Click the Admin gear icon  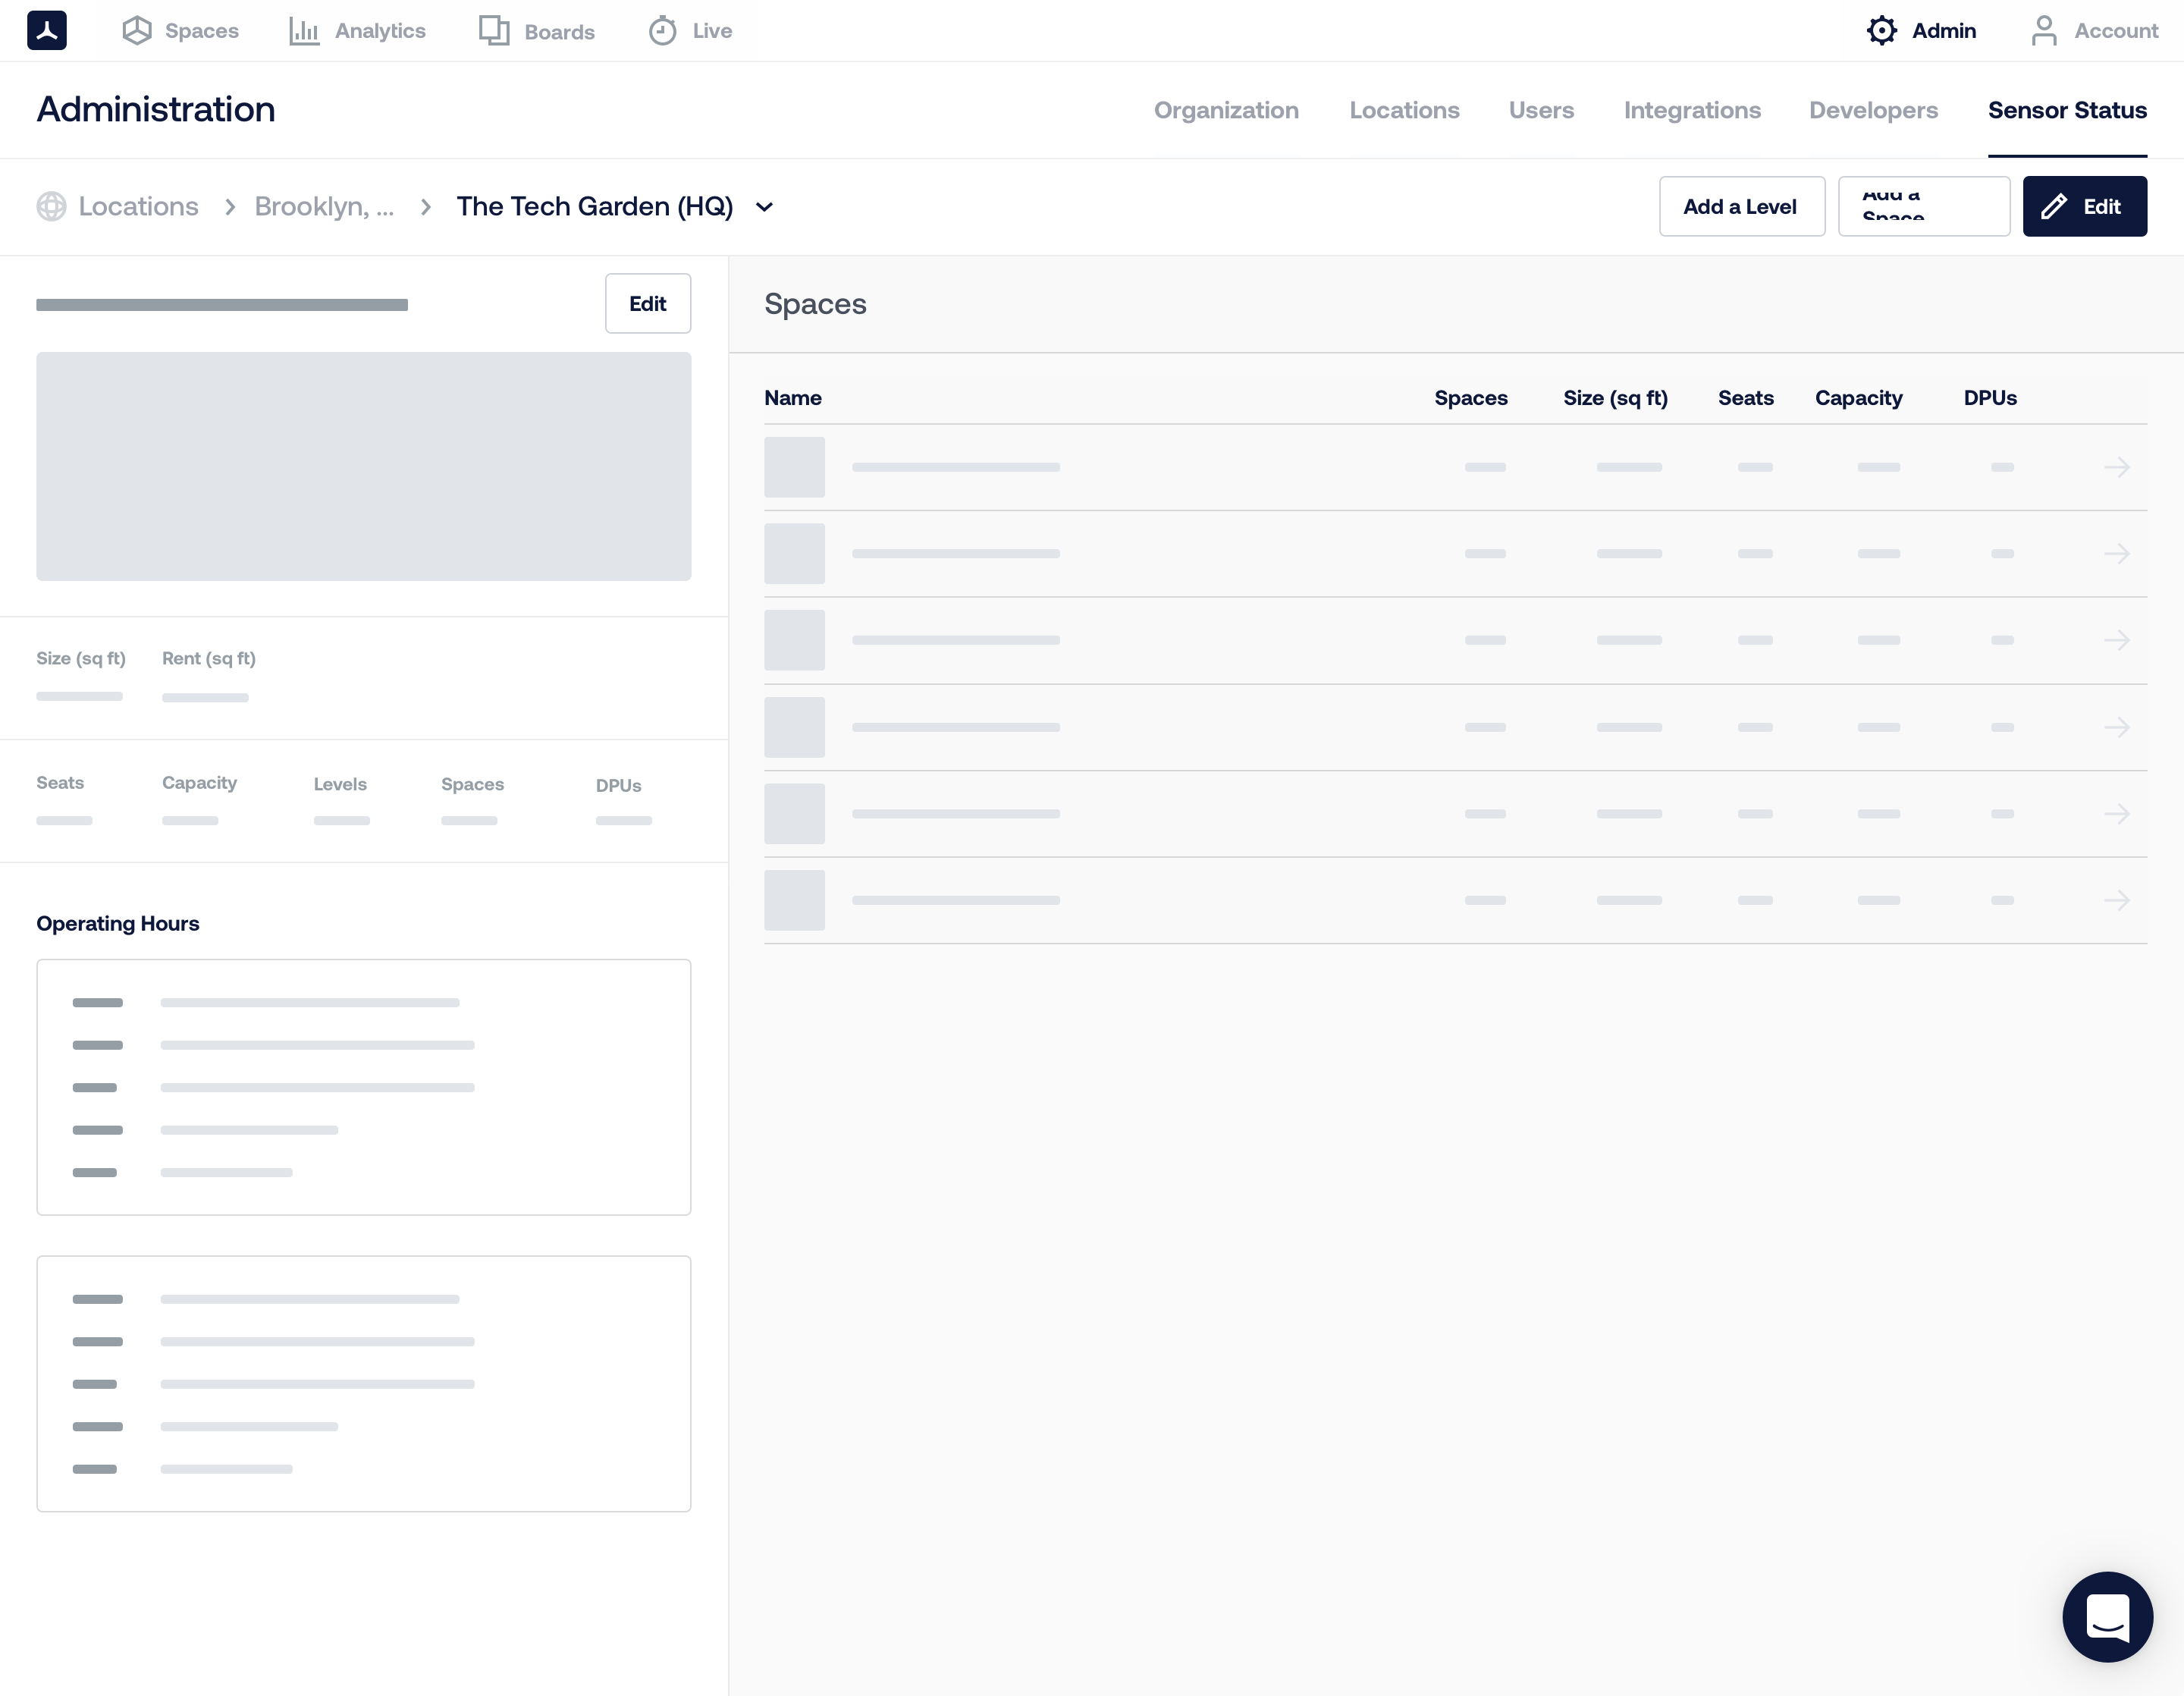pos(1881,30)
